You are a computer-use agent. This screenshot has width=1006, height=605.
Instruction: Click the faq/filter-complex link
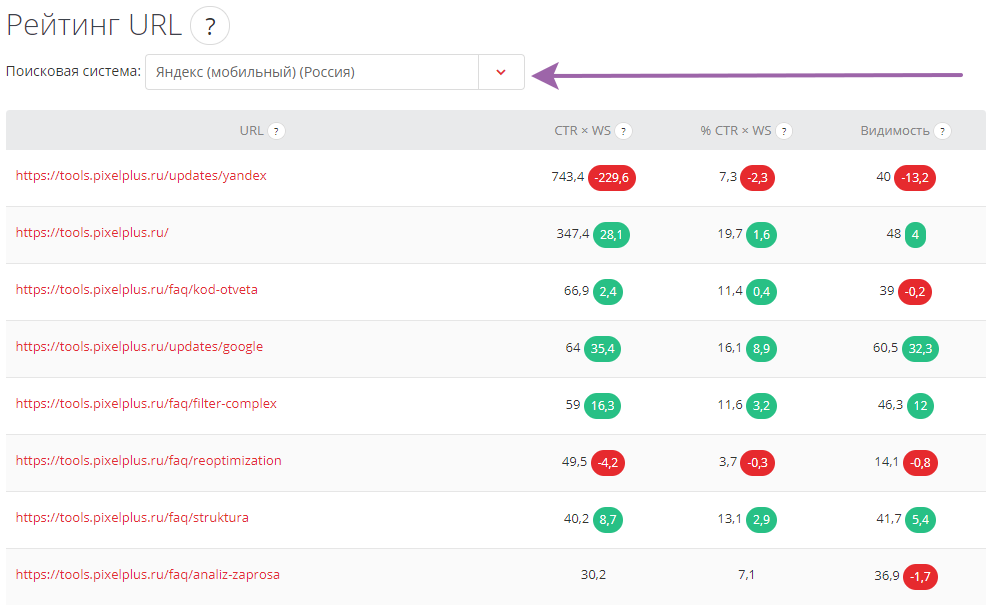click(x=146, y=403)
